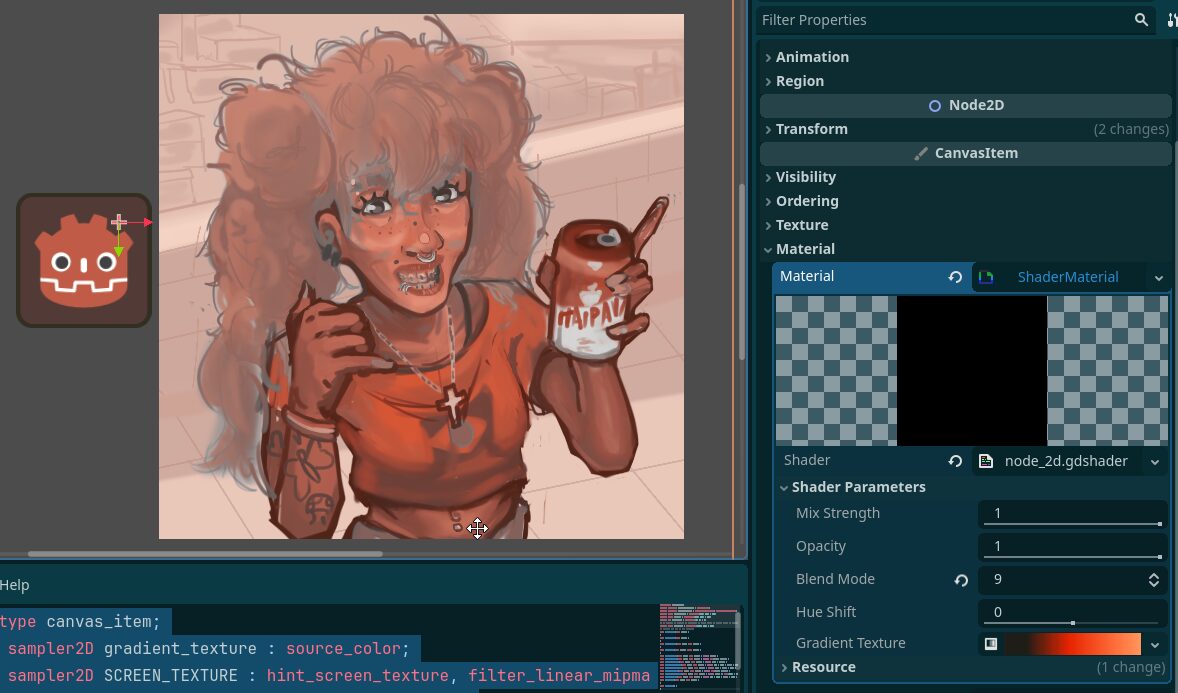The width and height of the screenshot is (1178, 693).
Task: Click the viewport horizontal scrollbar
Action: point(205,555)
